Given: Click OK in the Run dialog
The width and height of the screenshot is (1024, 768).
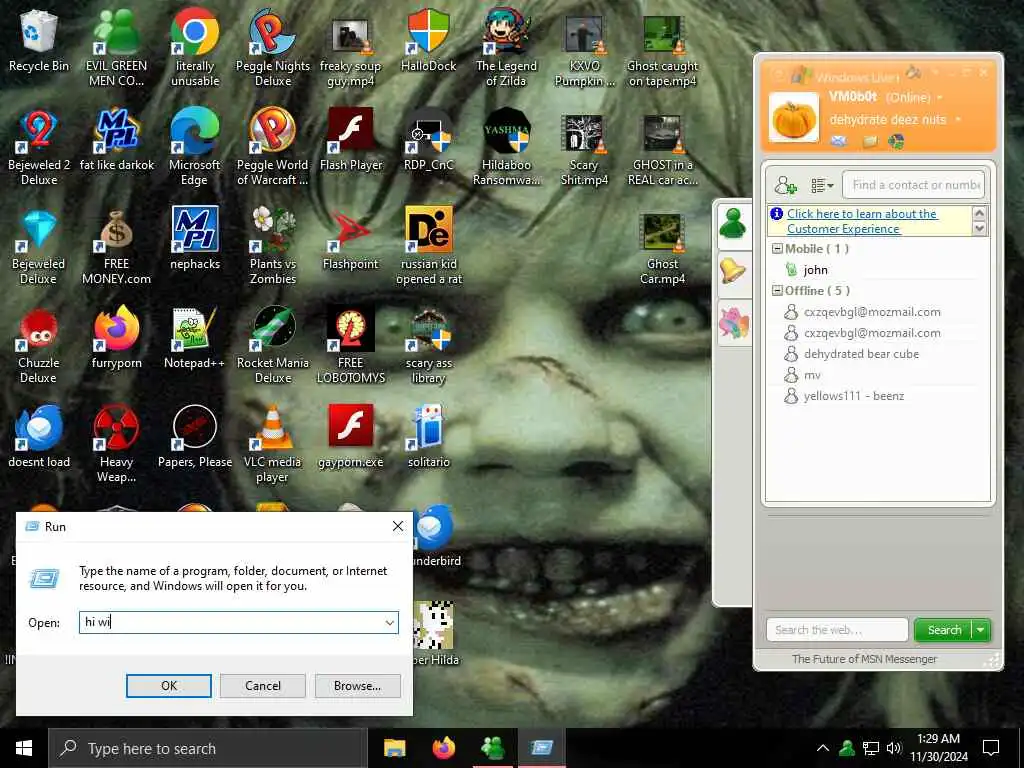Looking at the screenshot, I should pyautogui.click(x=168, y=686).
